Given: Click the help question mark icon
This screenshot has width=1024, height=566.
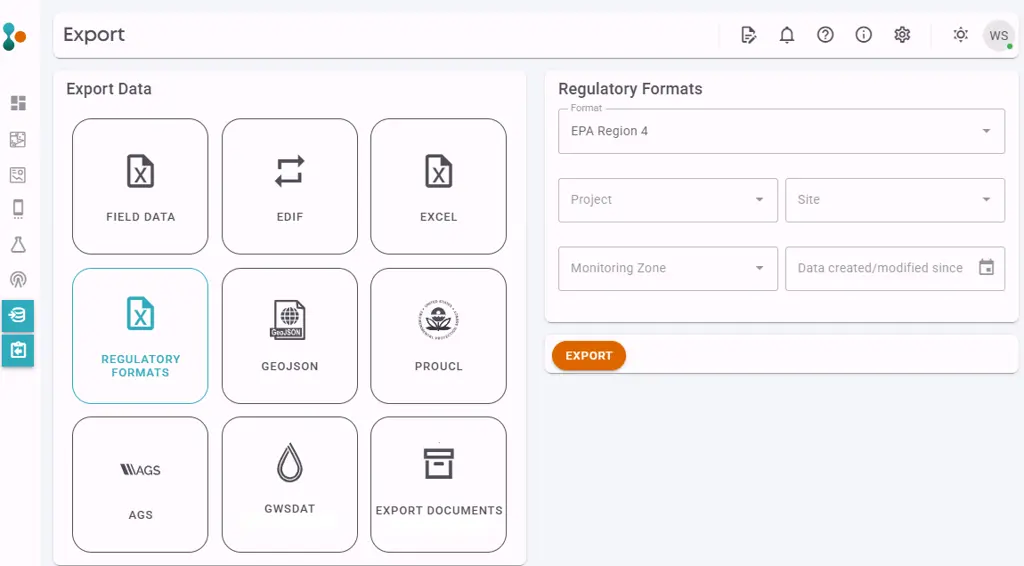Looking at the screenshot, I should [825, 35].
